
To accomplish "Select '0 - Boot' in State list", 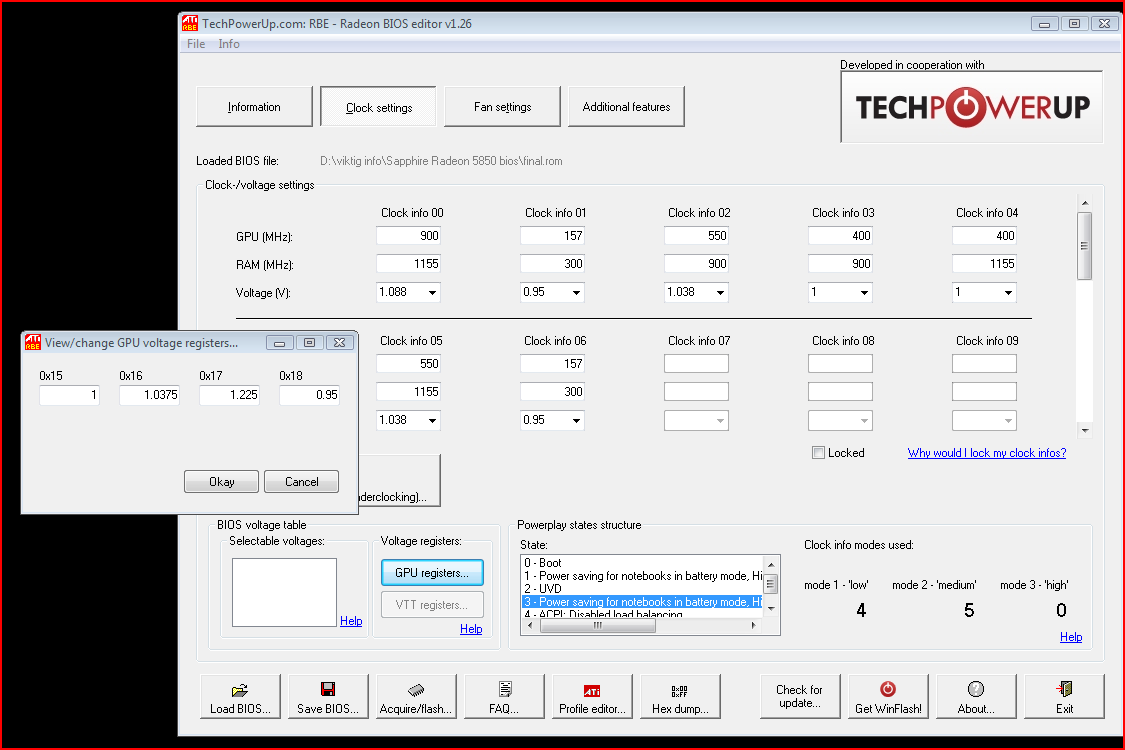I will click(x=642, y=563).
